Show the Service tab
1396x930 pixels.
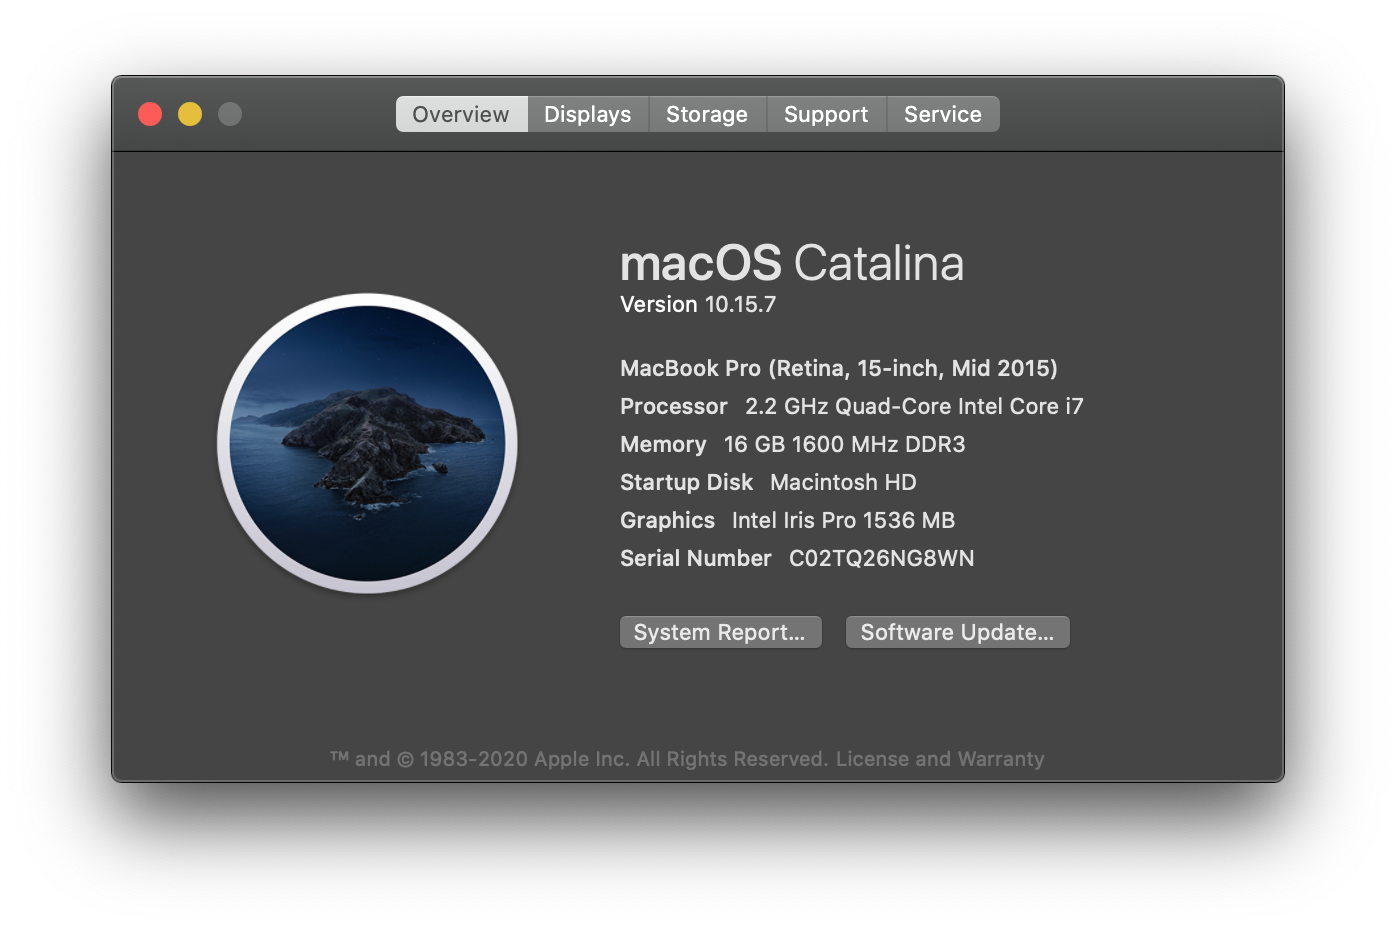(942, 114)
